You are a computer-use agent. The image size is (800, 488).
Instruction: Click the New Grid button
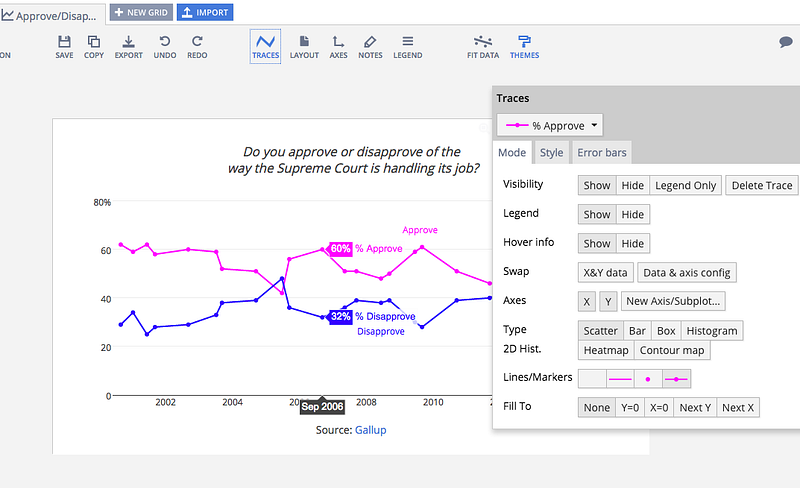tap(141, 12)
